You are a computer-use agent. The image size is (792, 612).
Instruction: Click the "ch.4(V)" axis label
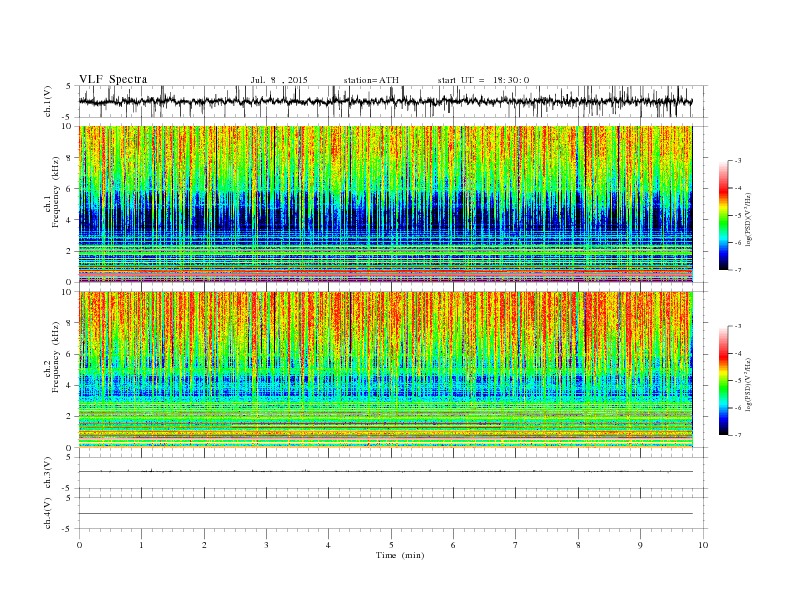click(x=48, y=513)
